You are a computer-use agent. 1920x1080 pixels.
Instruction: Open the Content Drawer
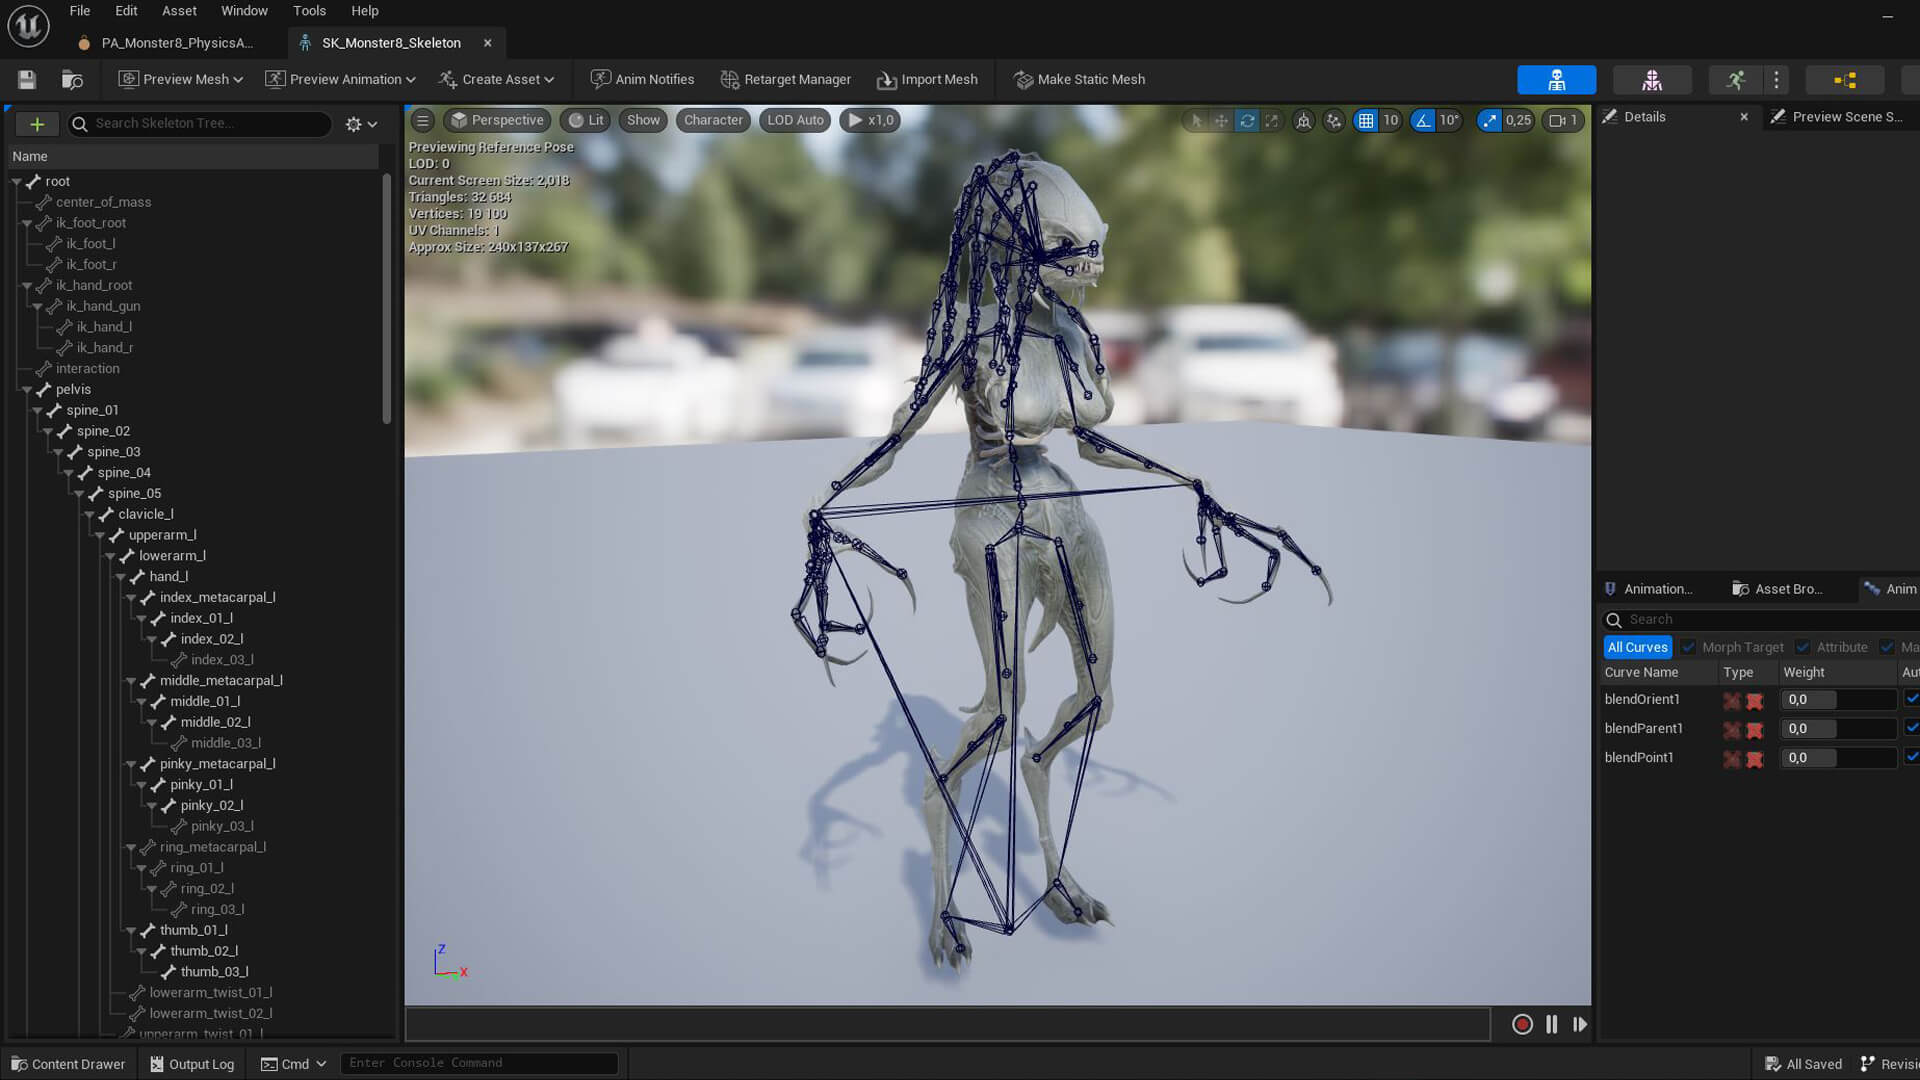(68, 1064)
